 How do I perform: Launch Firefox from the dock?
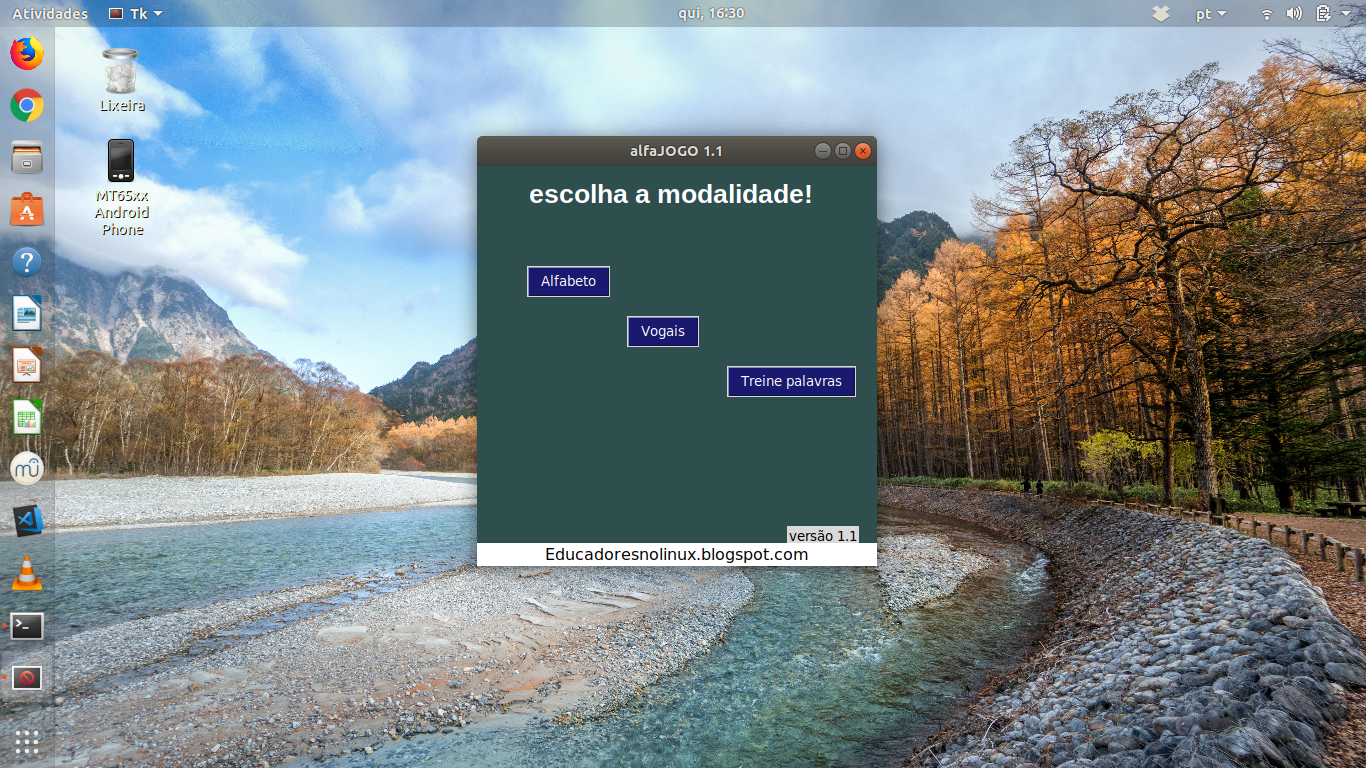pos(27,53)
